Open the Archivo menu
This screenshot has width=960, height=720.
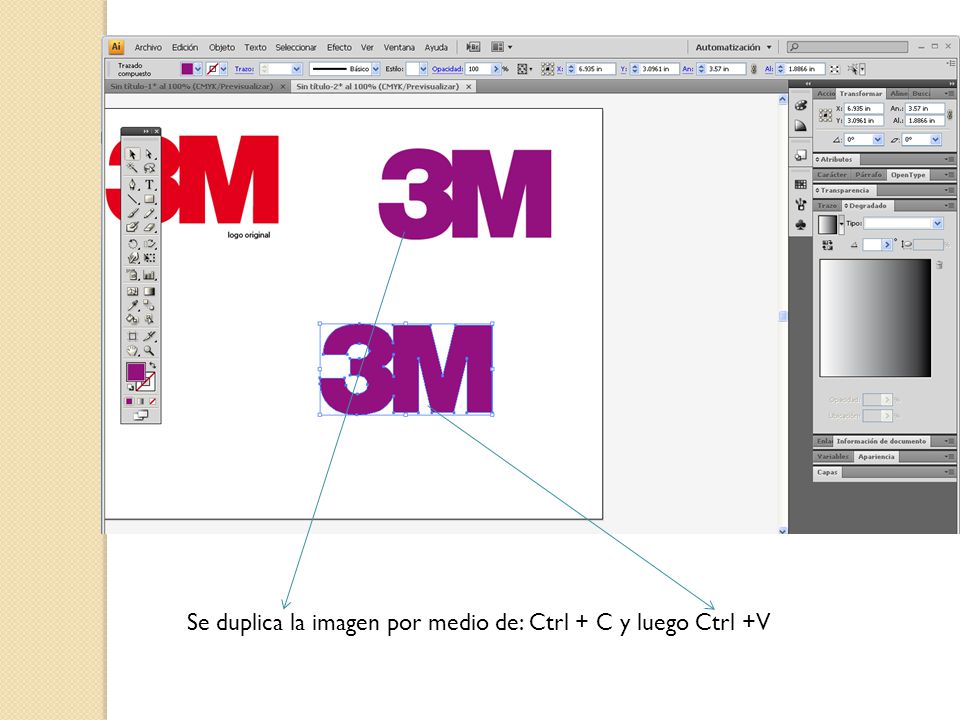148,47
